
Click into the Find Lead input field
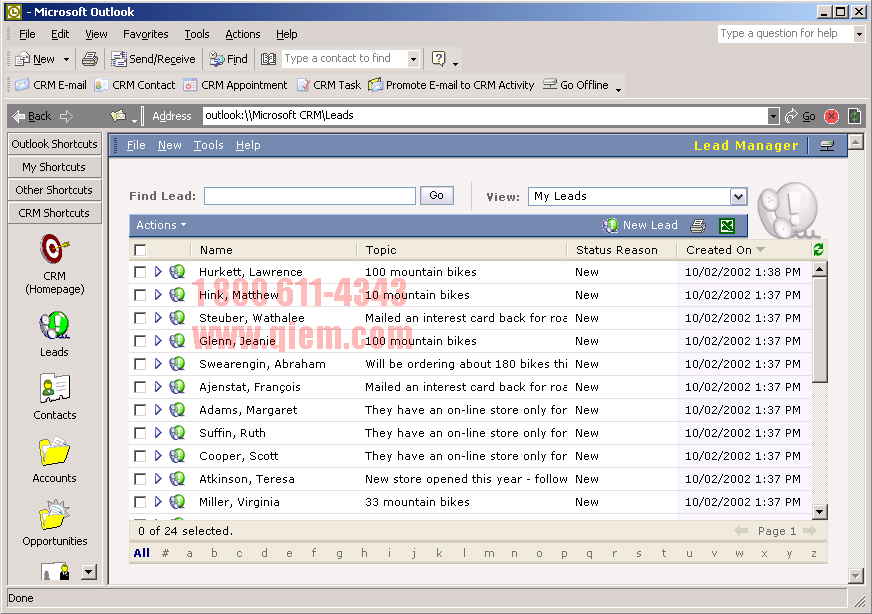(x=310, y=196)
